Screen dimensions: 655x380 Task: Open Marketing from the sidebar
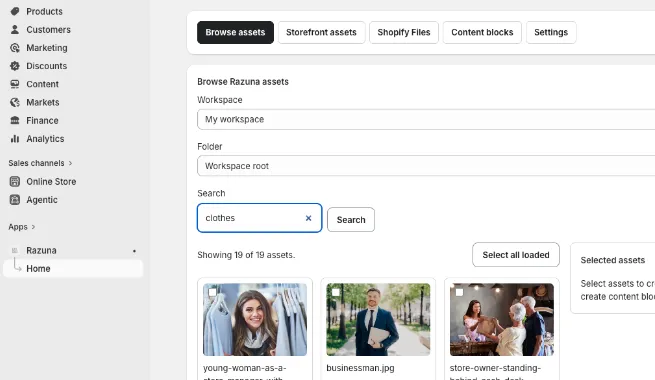tap(47, 48)
